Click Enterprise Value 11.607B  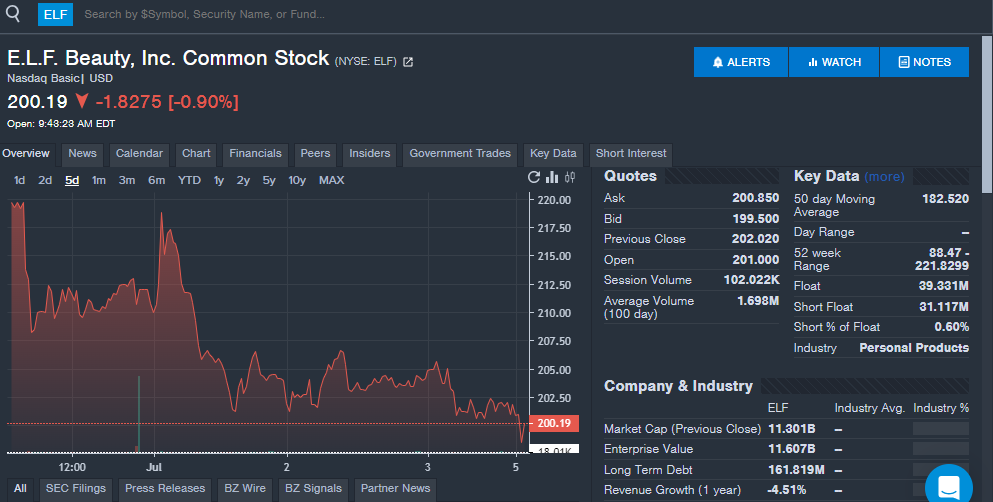click(x=792, y=449)
